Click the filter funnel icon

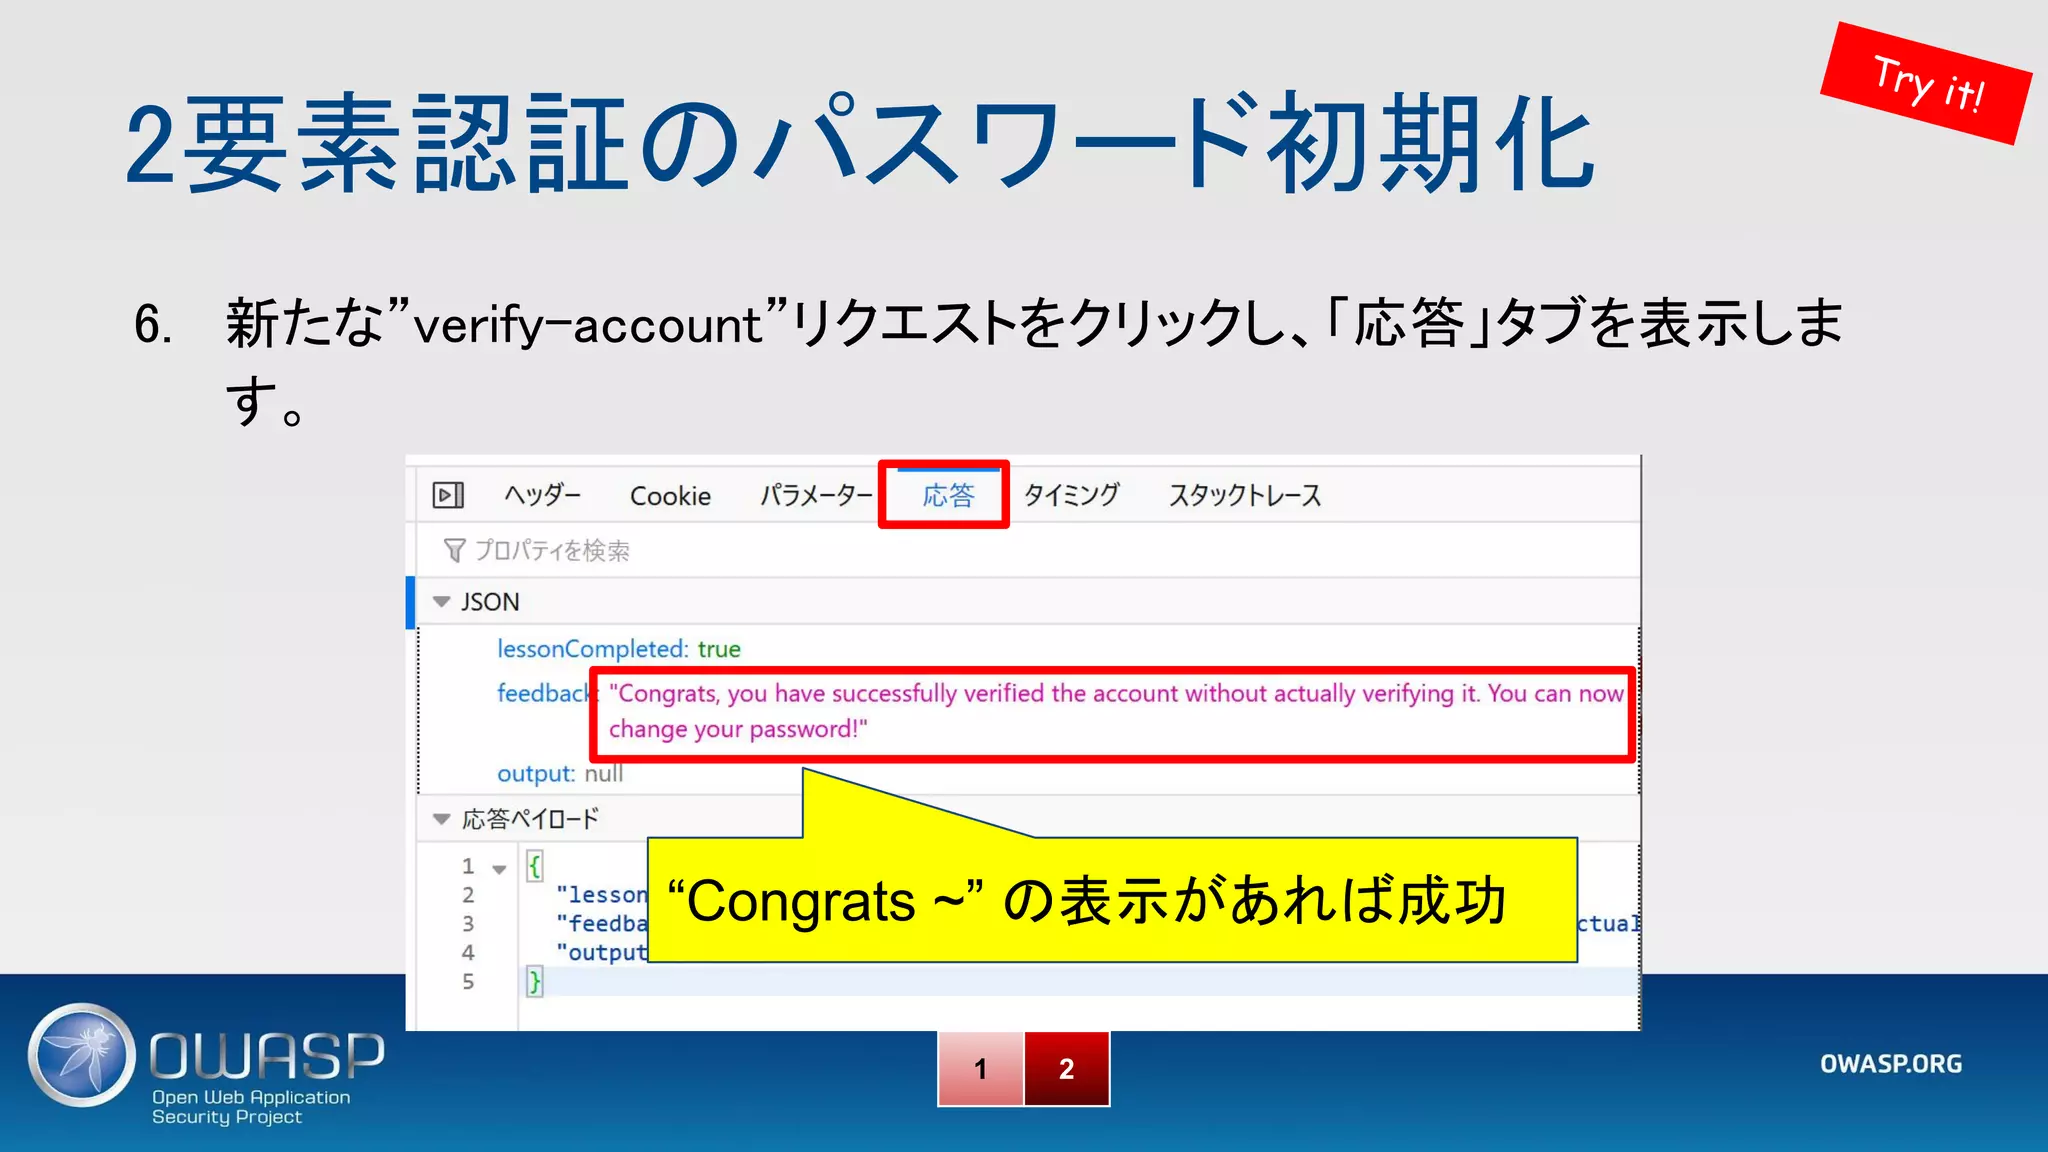coord(454,550)
